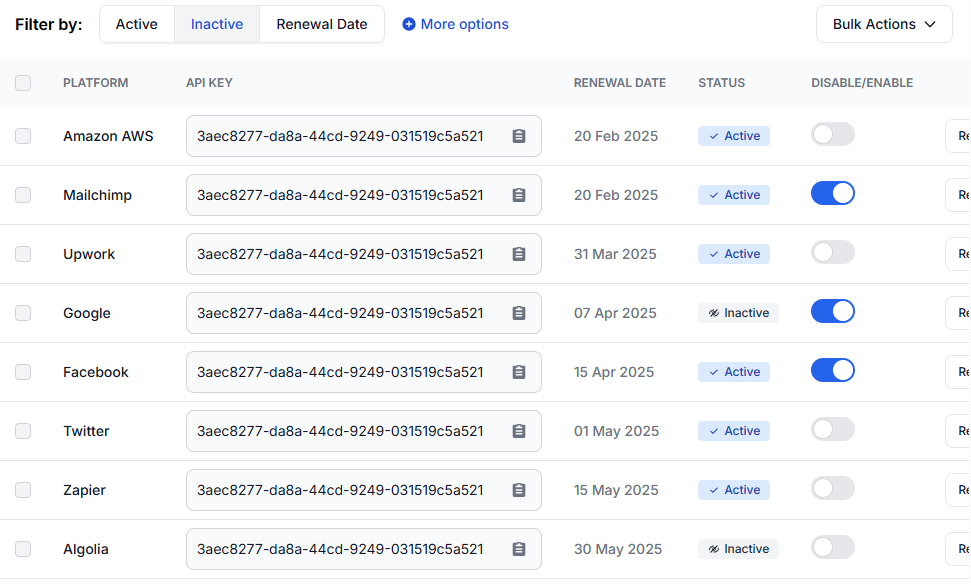Open the Bulk Actions dropdown
Image resolution: width=971 pixels, height=584 pixels.
(x=884, y=24)
